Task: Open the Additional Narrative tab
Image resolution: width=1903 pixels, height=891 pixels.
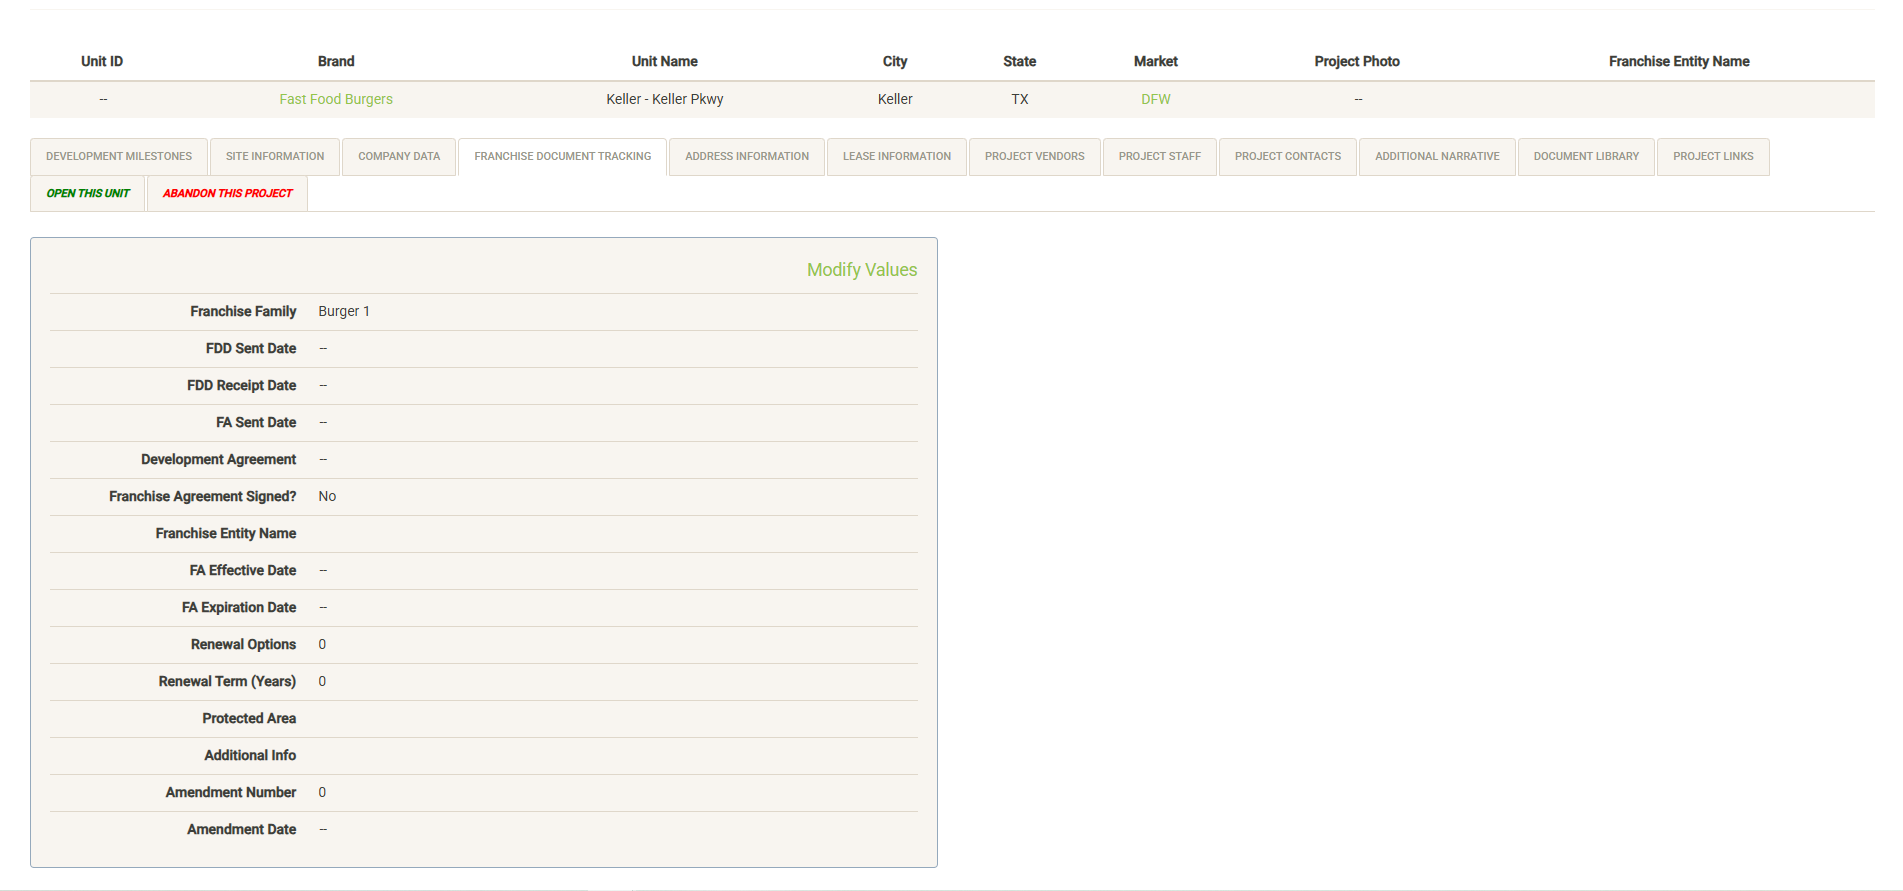Action: coord(1436,157)
